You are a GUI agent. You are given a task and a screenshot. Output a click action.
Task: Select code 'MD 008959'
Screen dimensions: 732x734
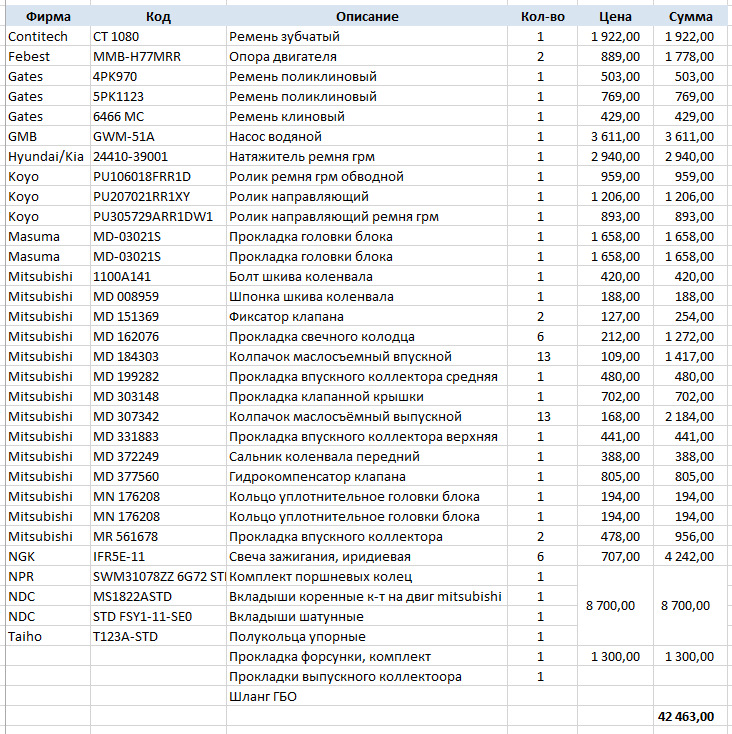158,296
